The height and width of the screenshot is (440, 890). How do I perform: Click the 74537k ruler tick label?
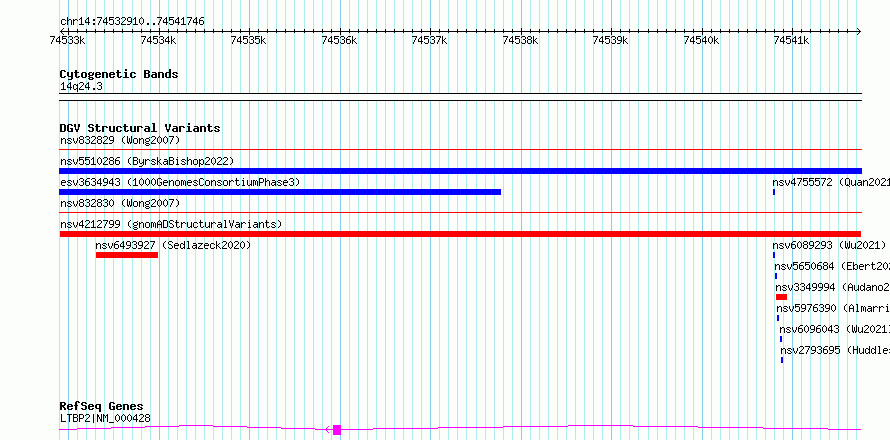430,40
